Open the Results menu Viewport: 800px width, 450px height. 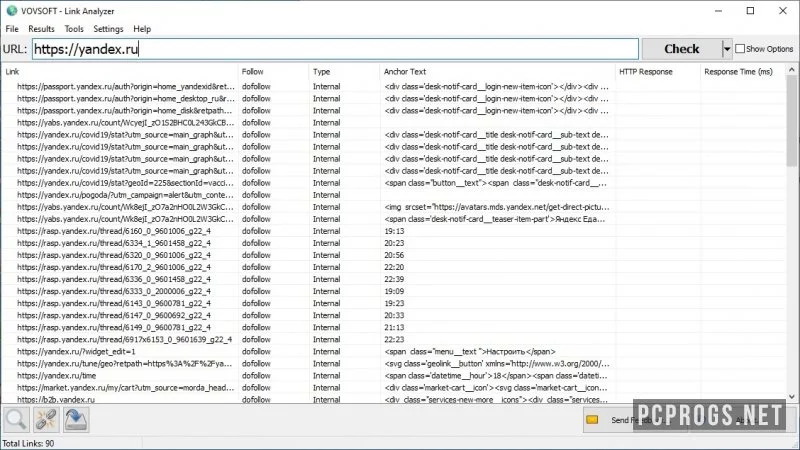coord(41,29)
